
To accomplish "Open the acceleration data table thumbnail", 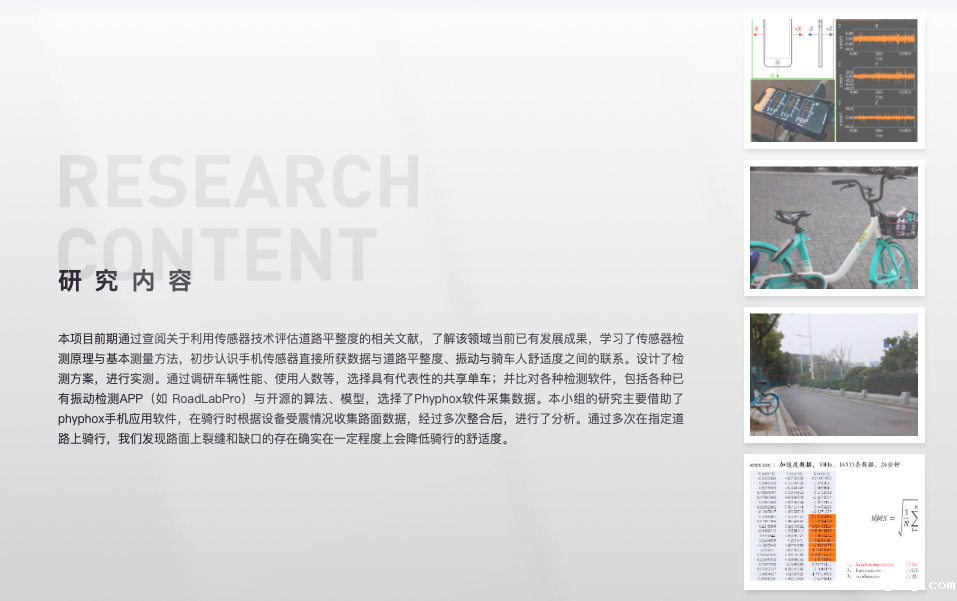I will click(833, 521).
